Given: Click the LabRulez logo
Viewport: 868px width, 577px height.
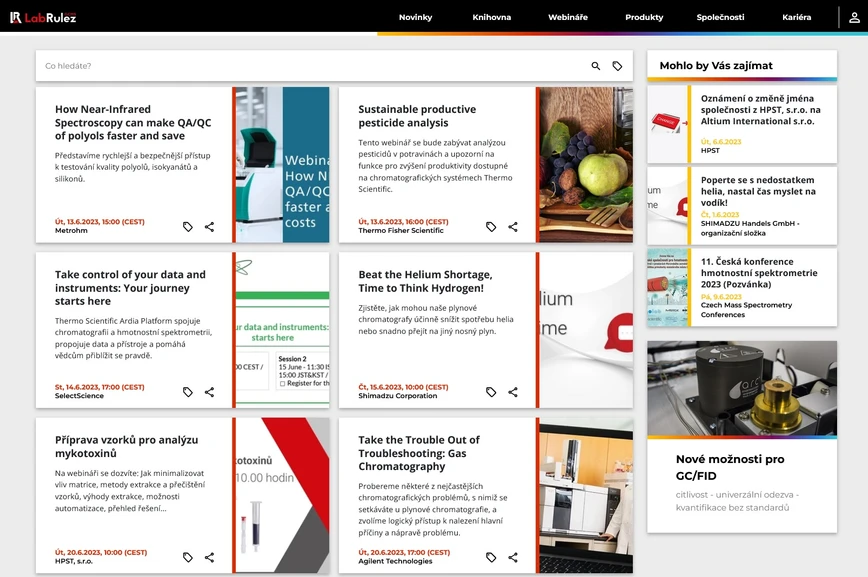Looking at the screenshot, I should (44, 16).
